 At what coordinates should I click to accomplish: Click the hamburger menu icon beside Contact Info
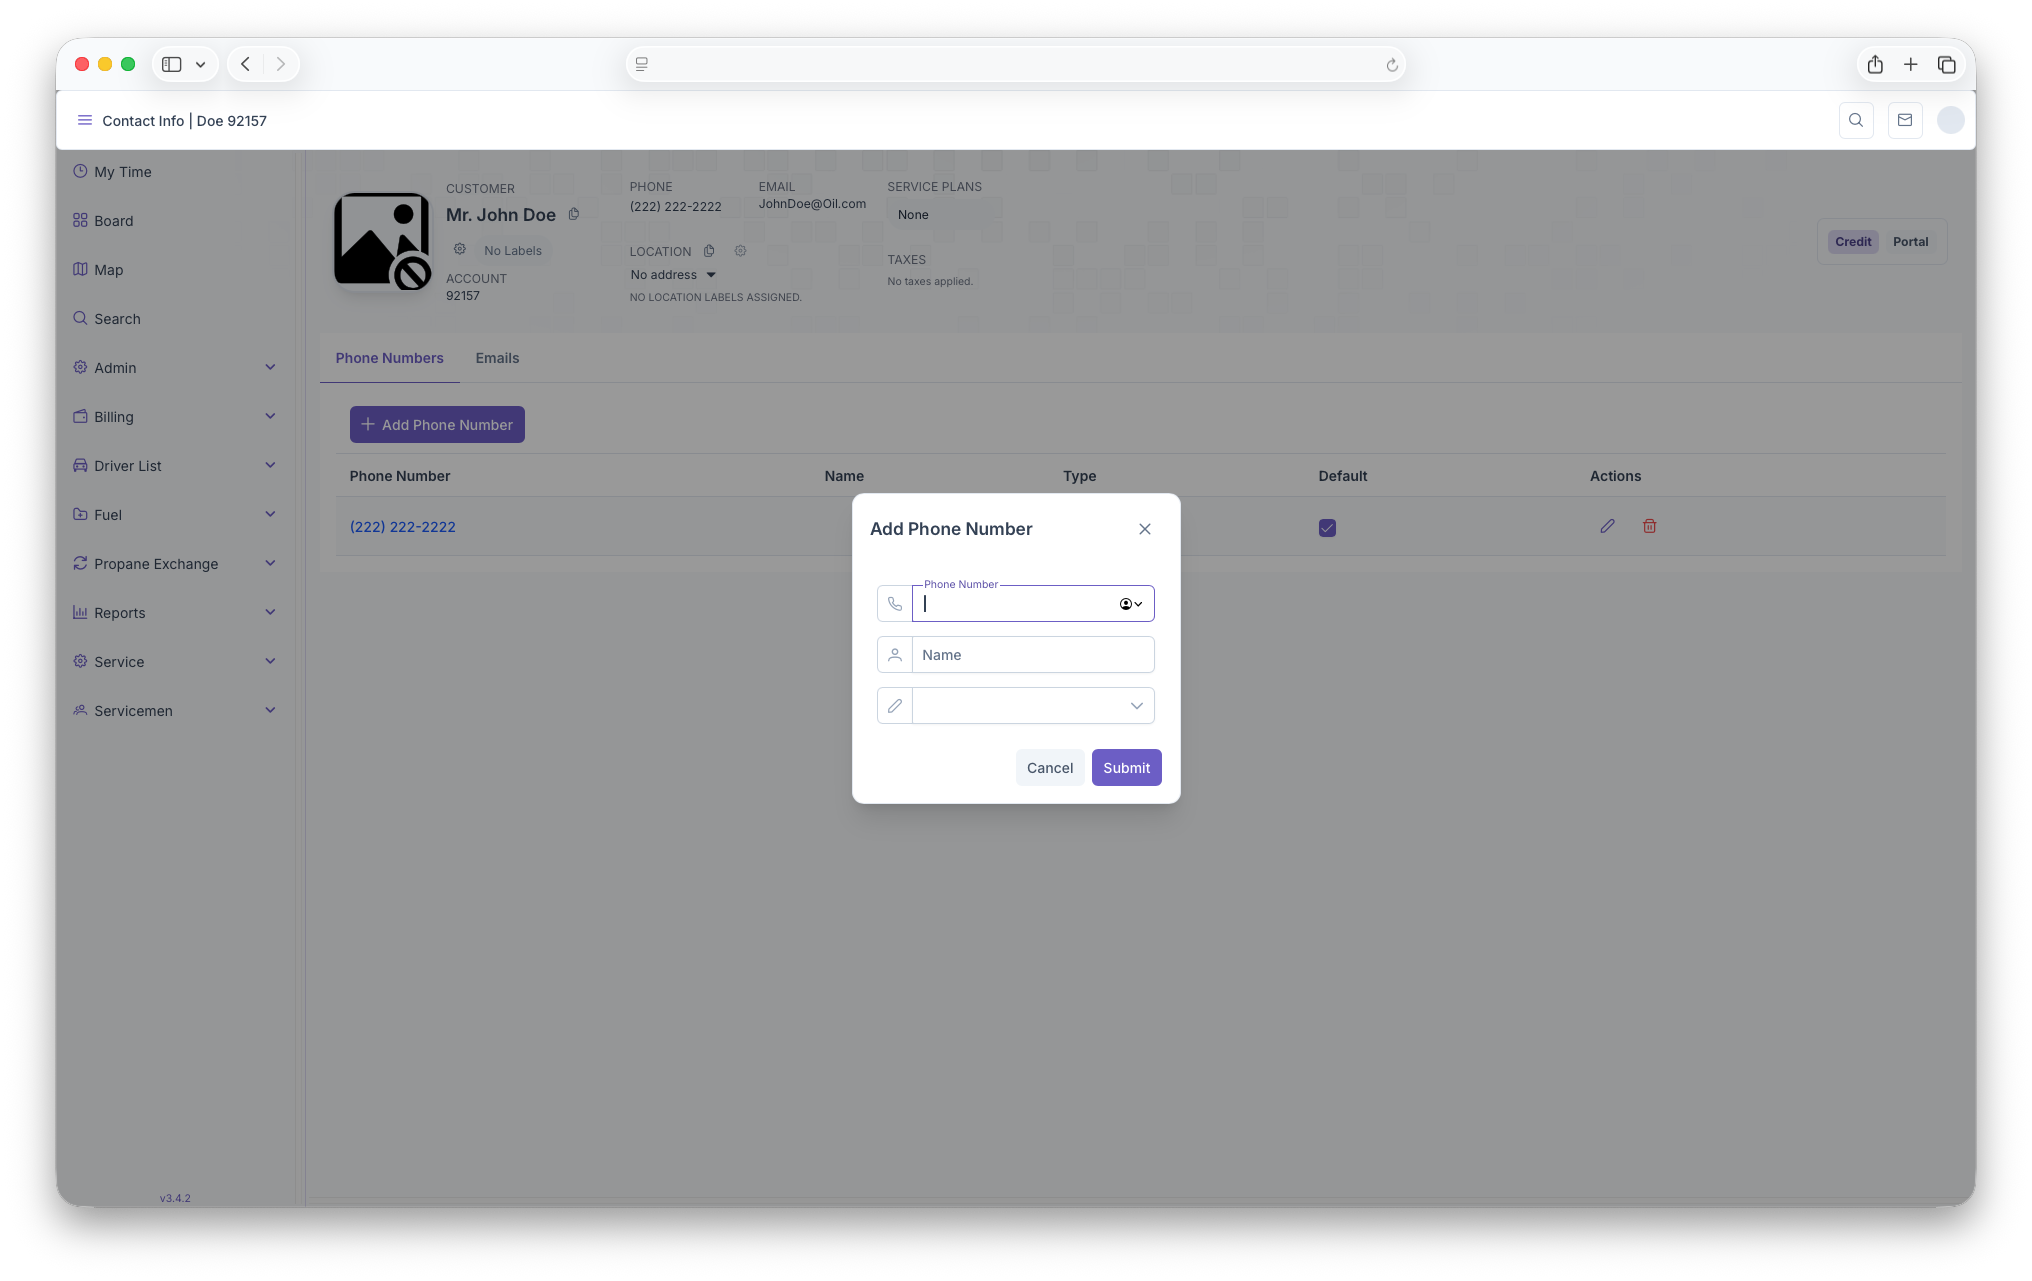pyautogui.click(x=84, y=120)
